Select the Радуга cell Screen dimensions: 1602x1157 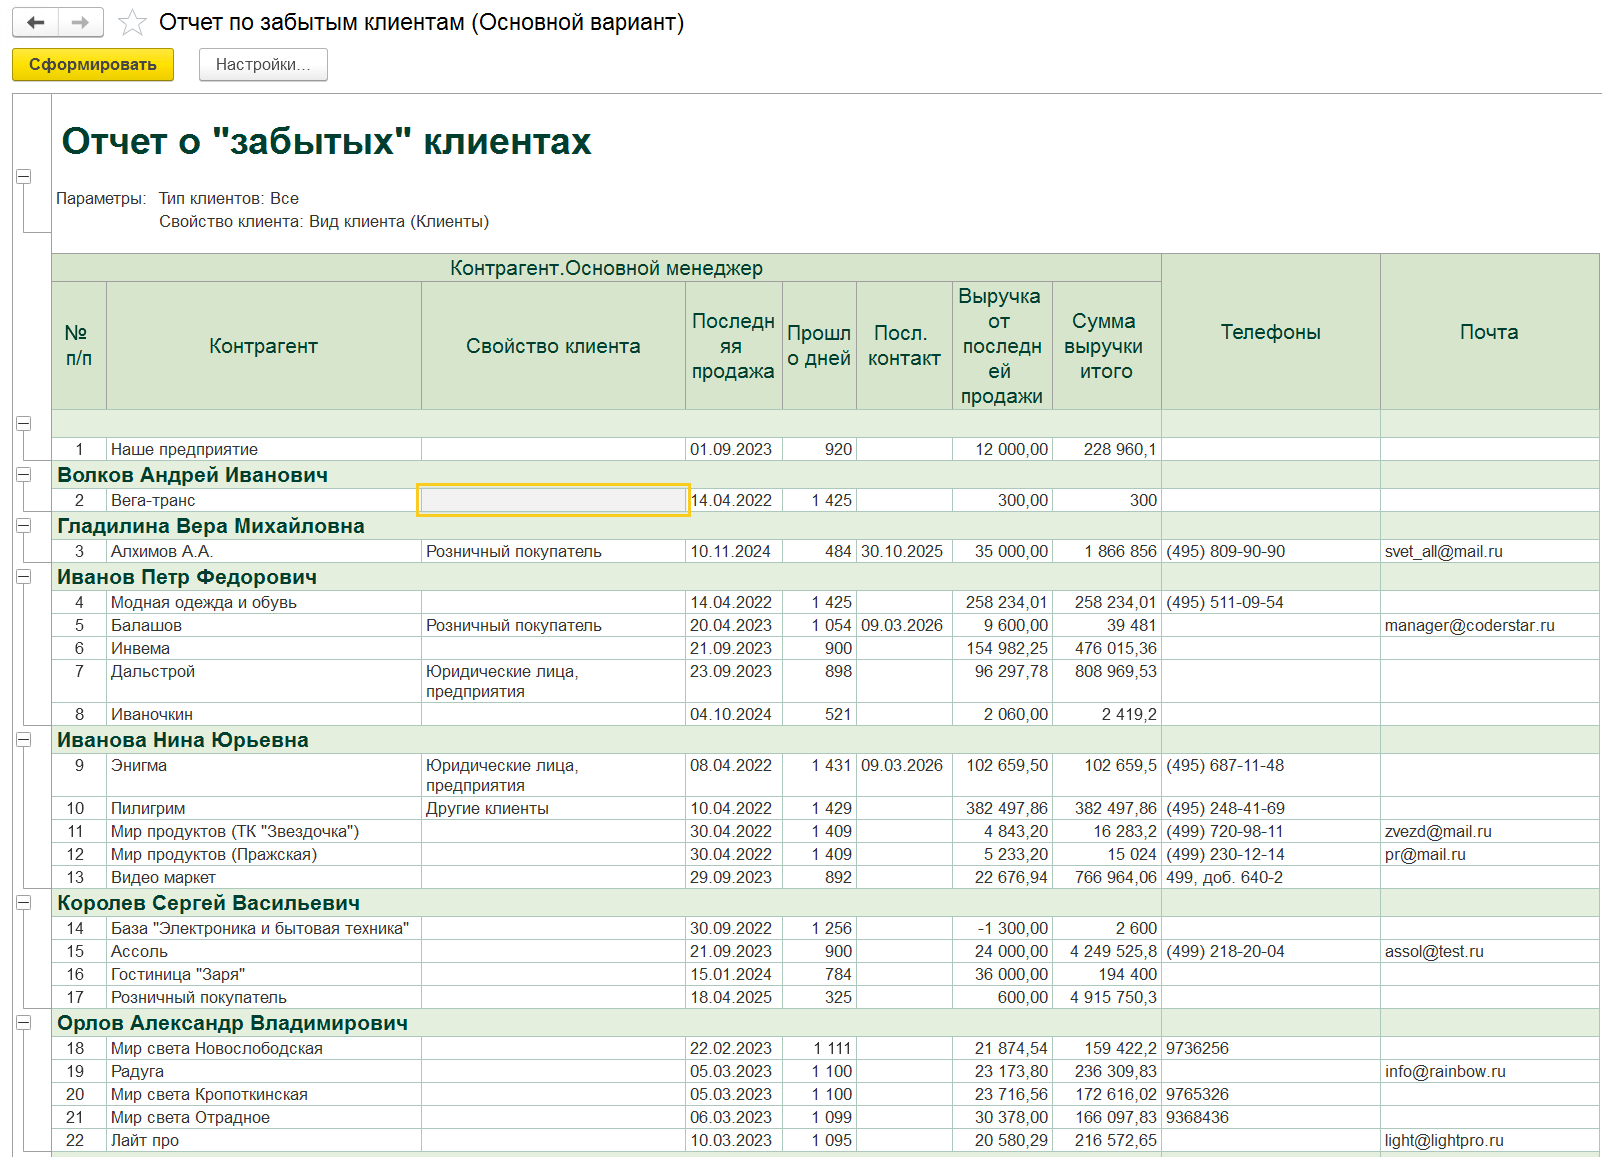[x=263, y=1071]
